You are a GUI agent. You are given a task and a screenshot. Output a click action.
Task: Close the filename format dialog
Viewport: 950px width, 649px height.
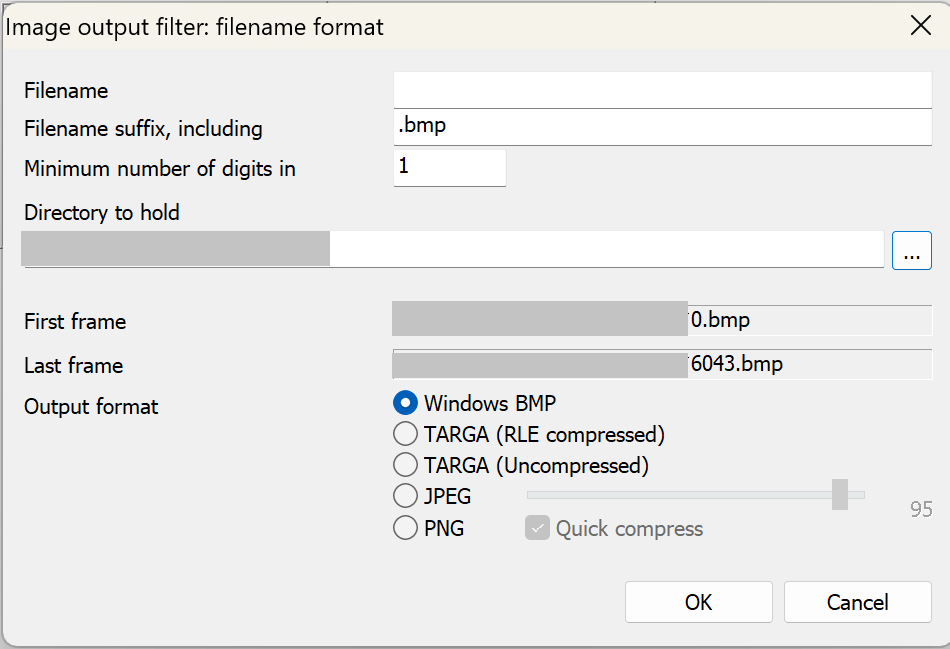tap(920, 26)
